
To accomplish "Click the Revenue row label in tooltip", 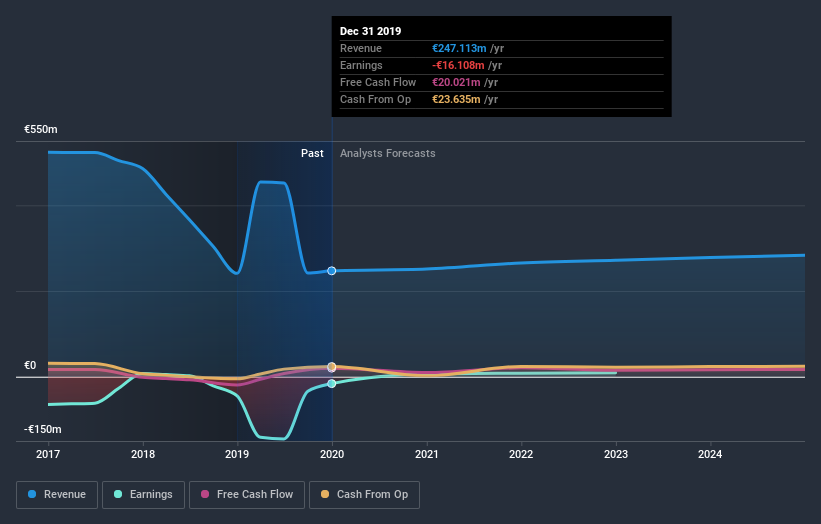I will pyautogui.click(x=361, y=48).
